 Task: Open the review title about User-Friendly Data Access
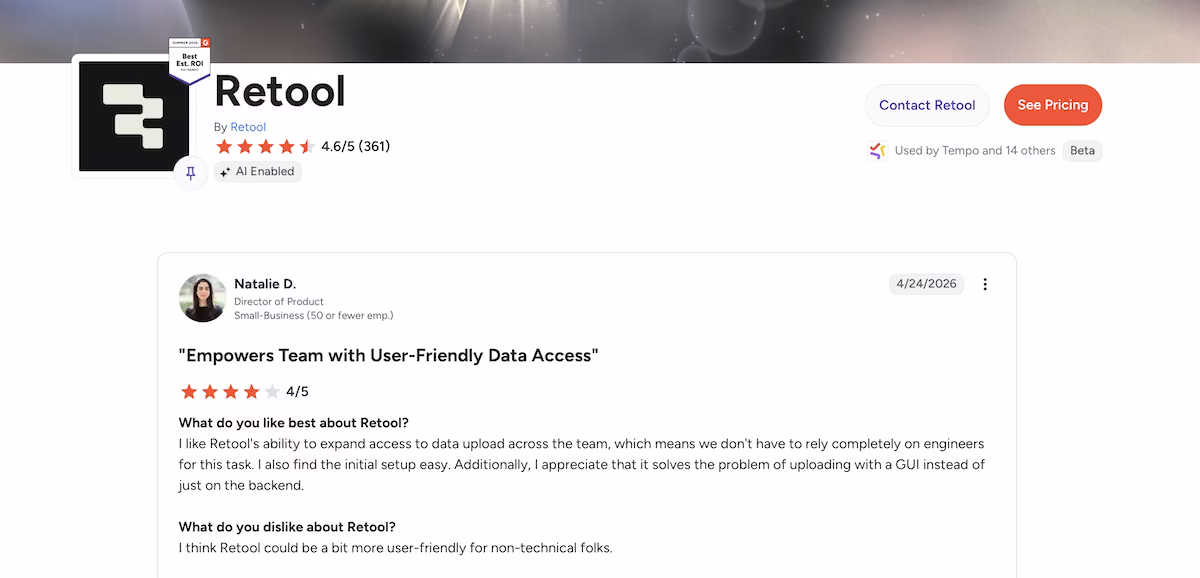[x=388, y=356]
